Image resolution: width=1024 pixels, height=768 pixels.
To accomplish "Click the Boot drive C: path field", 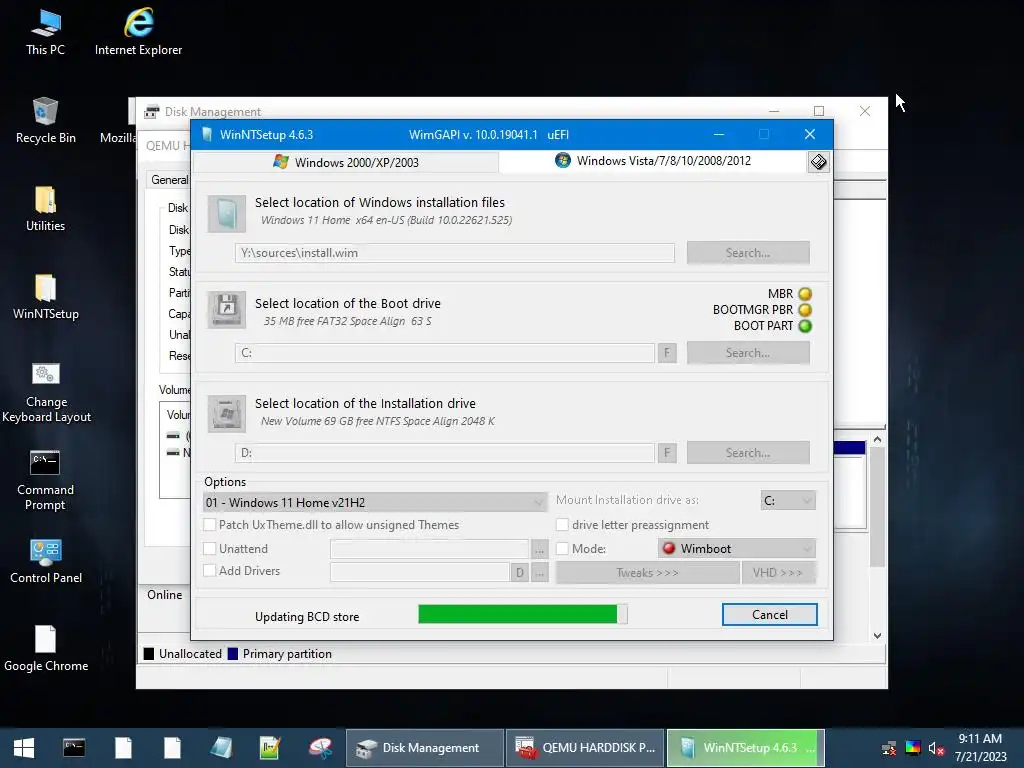I will (x=445, y=353).
